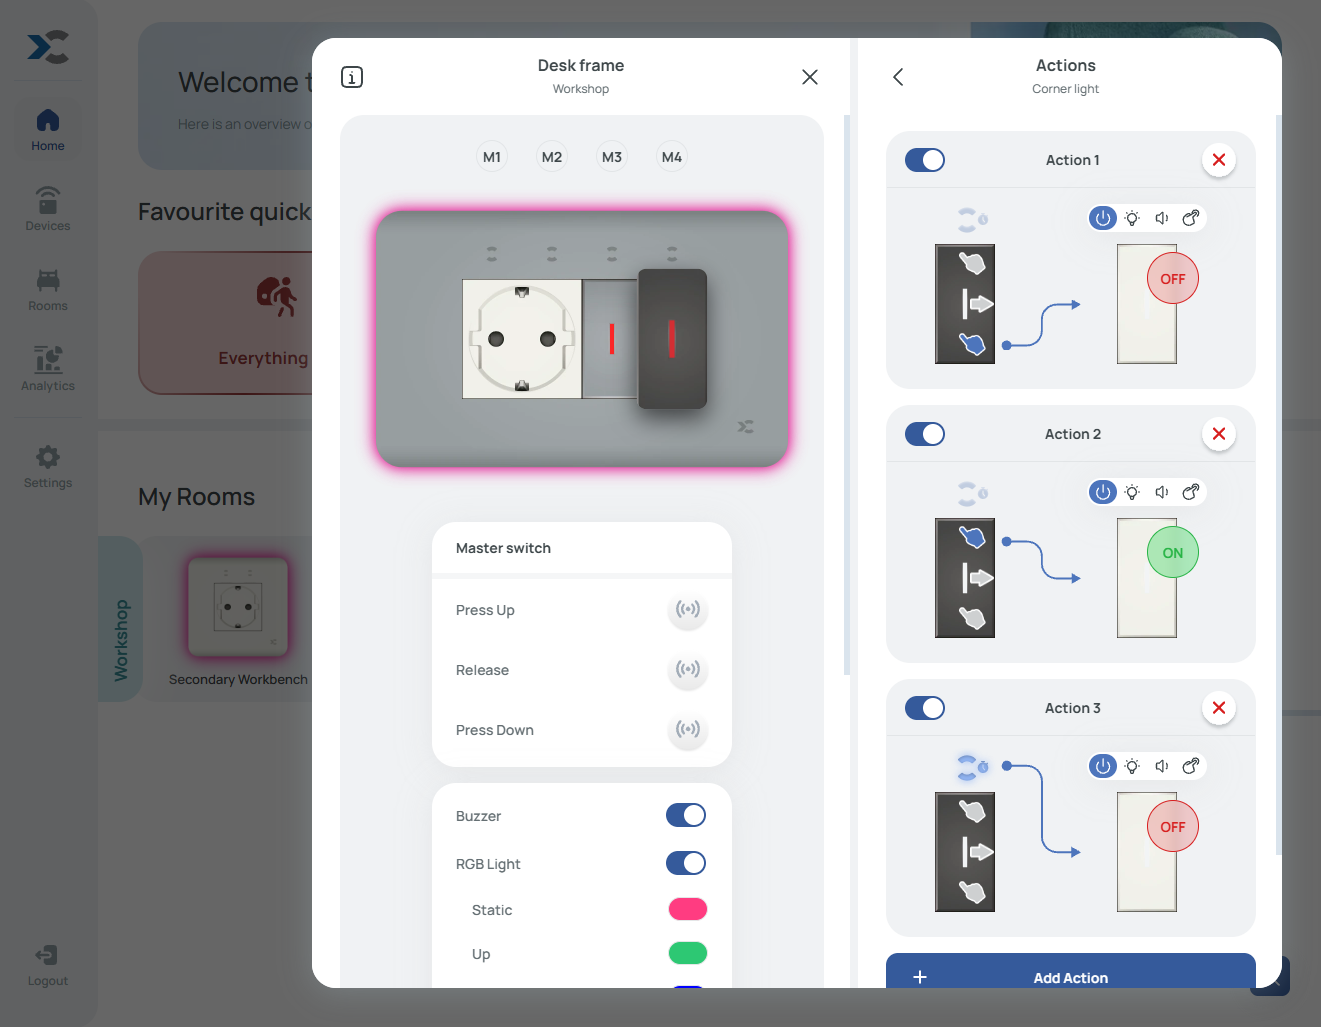Select the M1 memory tab
1321x1027 pixels.
click(492, 157)
